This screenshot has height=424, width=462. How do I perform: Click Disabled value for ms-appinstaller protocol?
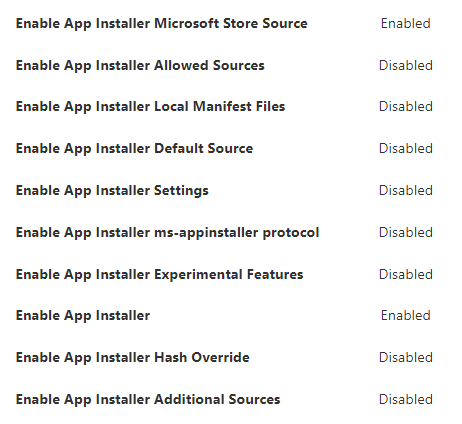406,233
